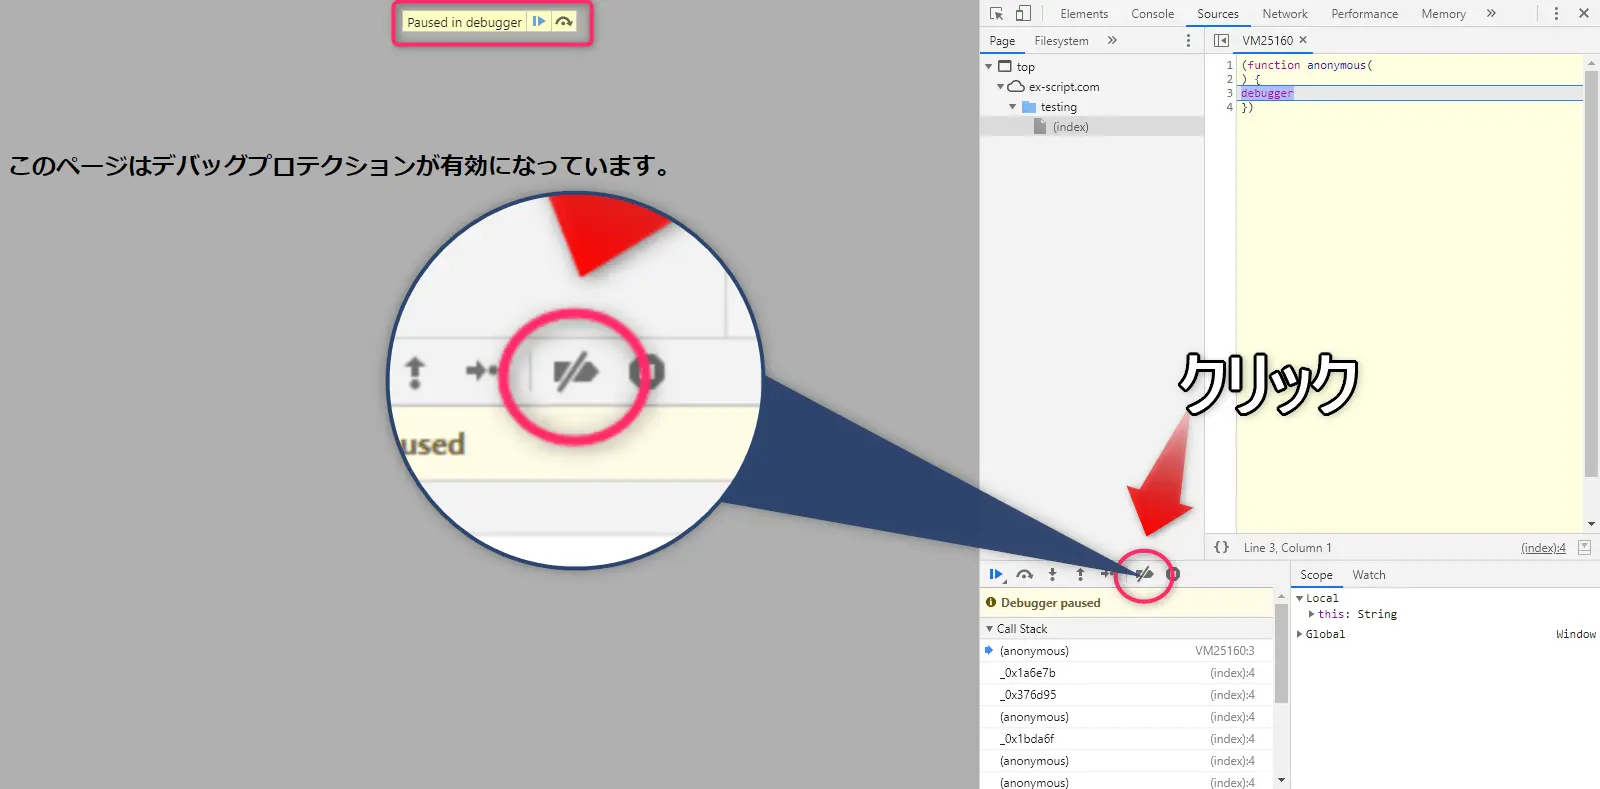The image size is (1600, 789).
Task: Open DevTools three-dot customize menu
Action: pyautogui.click(x=1556, y=14)
